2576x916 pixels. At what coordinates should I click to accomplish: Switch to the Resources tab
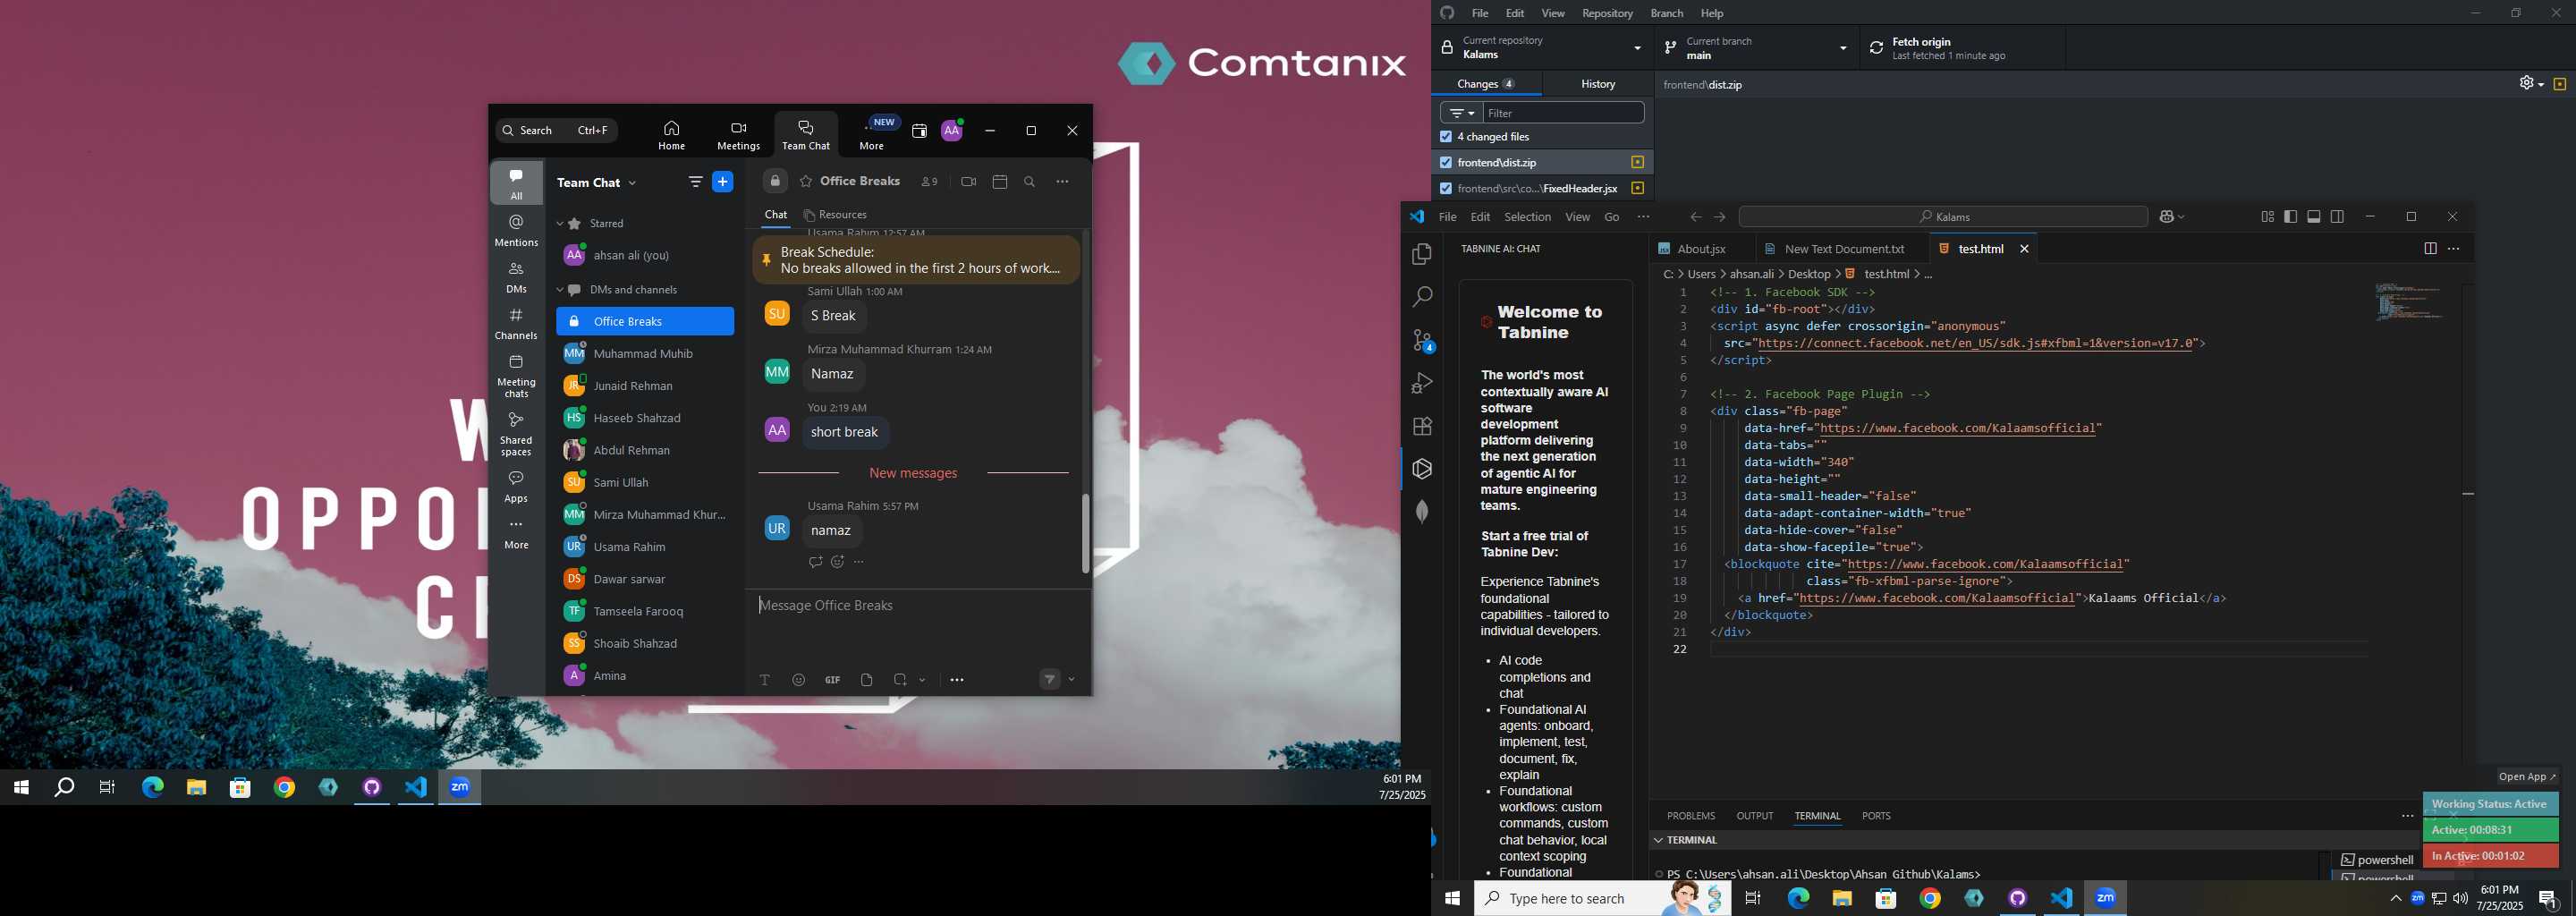[836, 215]
